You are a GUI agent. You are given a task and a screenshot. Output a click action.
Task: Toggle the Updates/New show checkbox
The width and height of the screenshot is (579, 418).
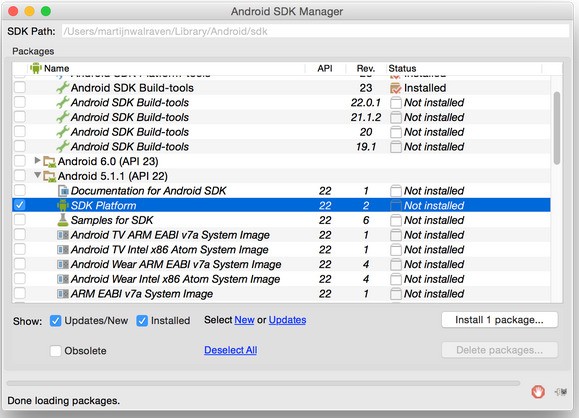55,321
